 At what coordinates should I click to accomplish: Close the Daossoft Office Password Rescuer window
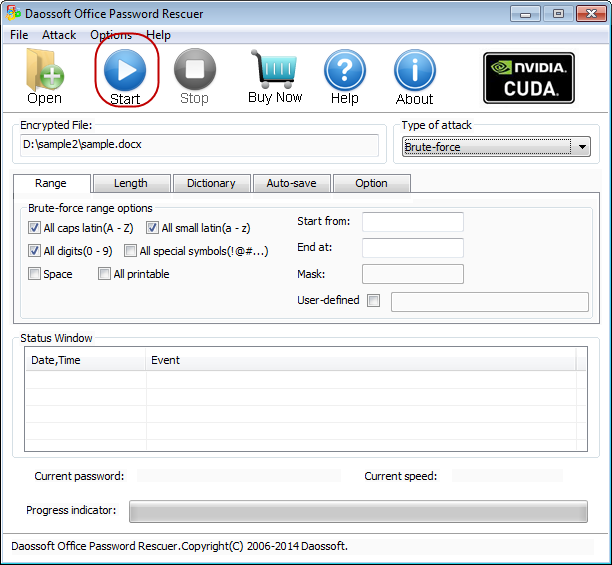tap(591, 14)
